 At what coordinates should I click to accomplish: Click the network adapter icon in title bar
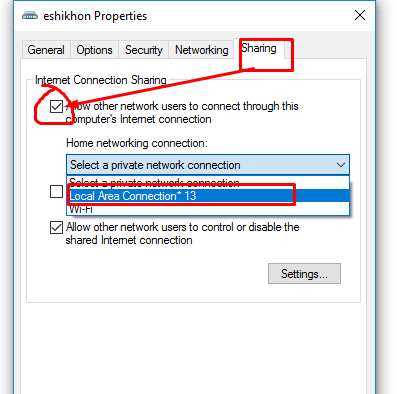point(30,16)
